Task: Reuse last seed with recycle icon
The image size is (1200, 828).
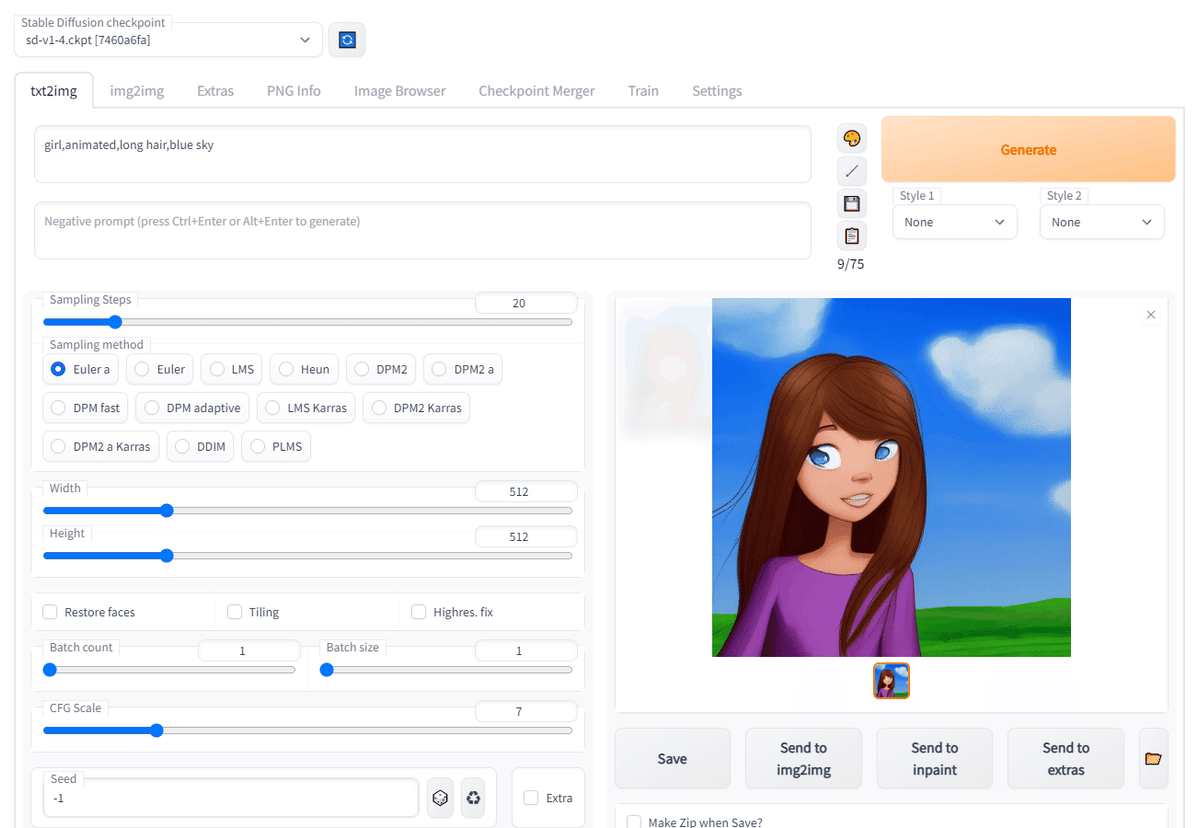Action: pyautogui.click(x=473, y=798)
